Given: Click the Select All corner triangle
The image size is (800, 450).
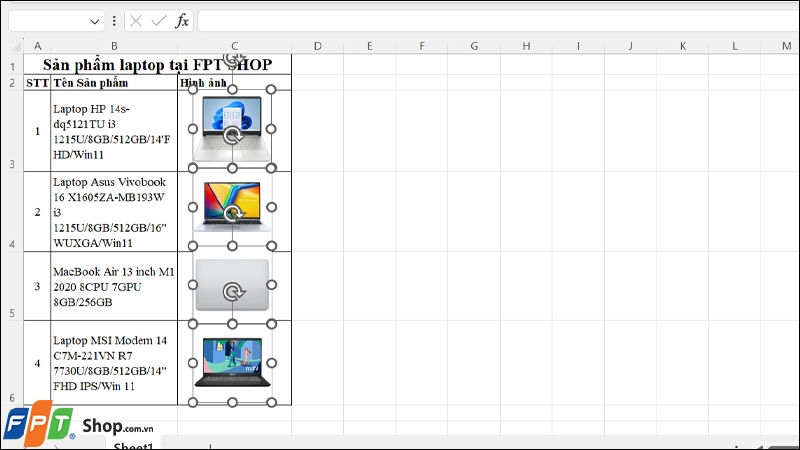Looking at the screenshot, I should 16,46.
